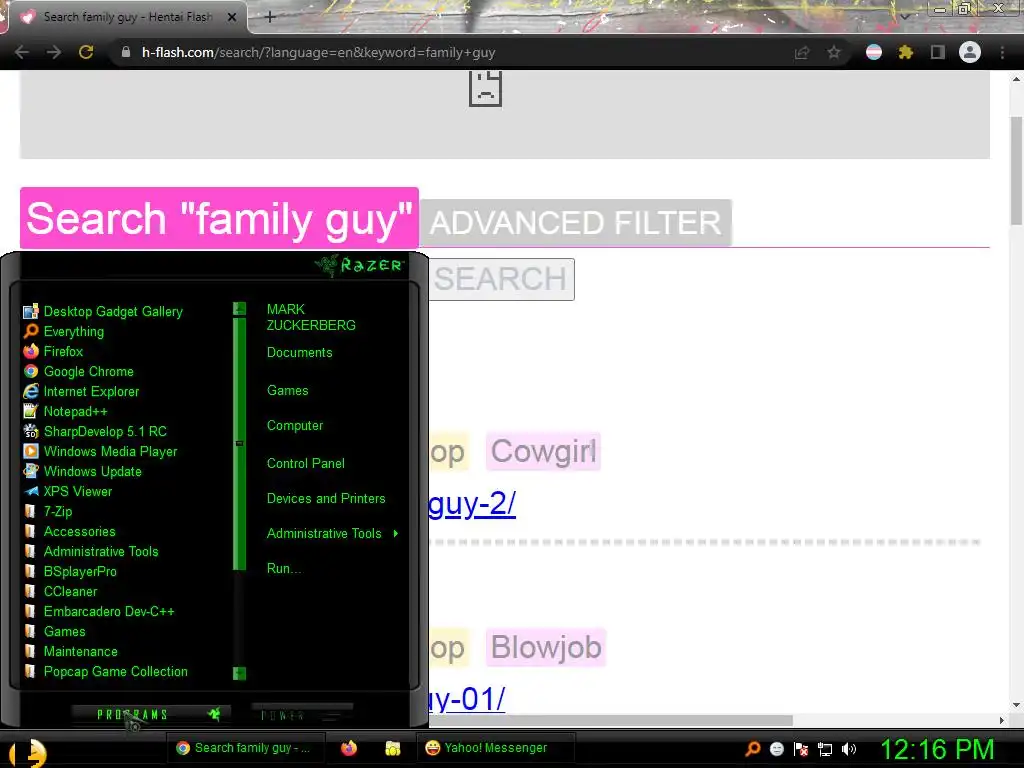This screenshot has width=1024, height=768.
Task: Open XPS Viewer
Action: (68, 491)
